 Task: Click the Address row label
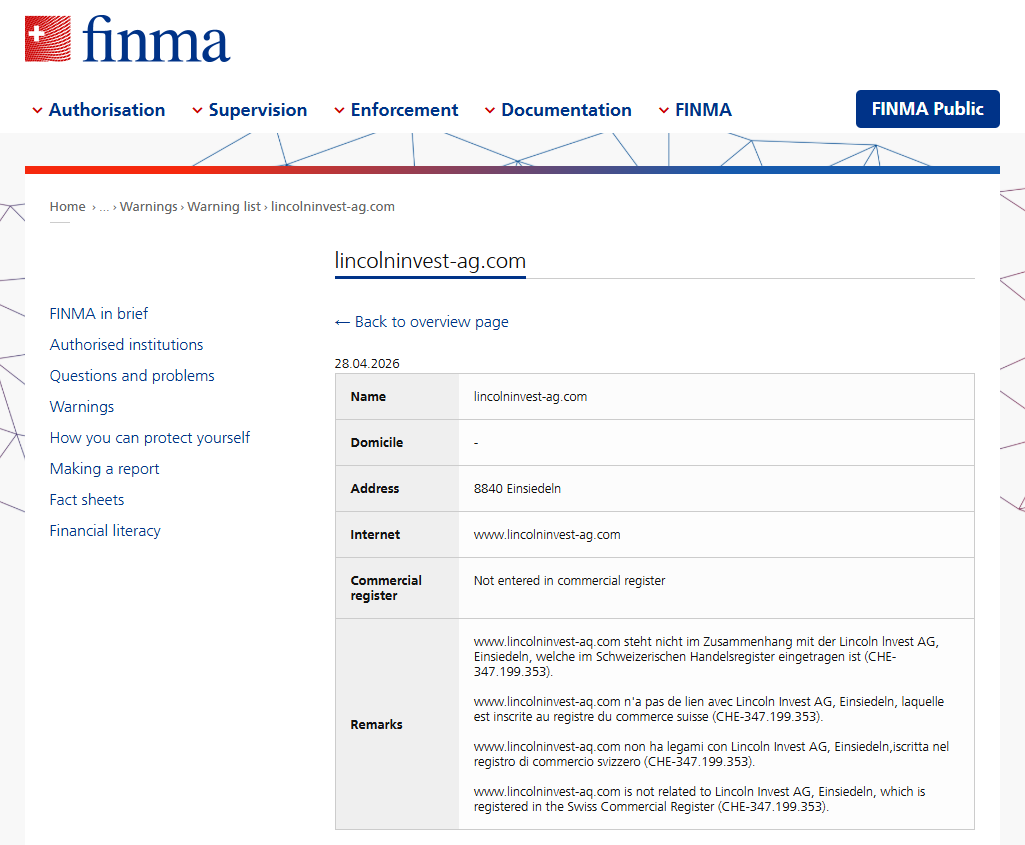pos(375,488)
